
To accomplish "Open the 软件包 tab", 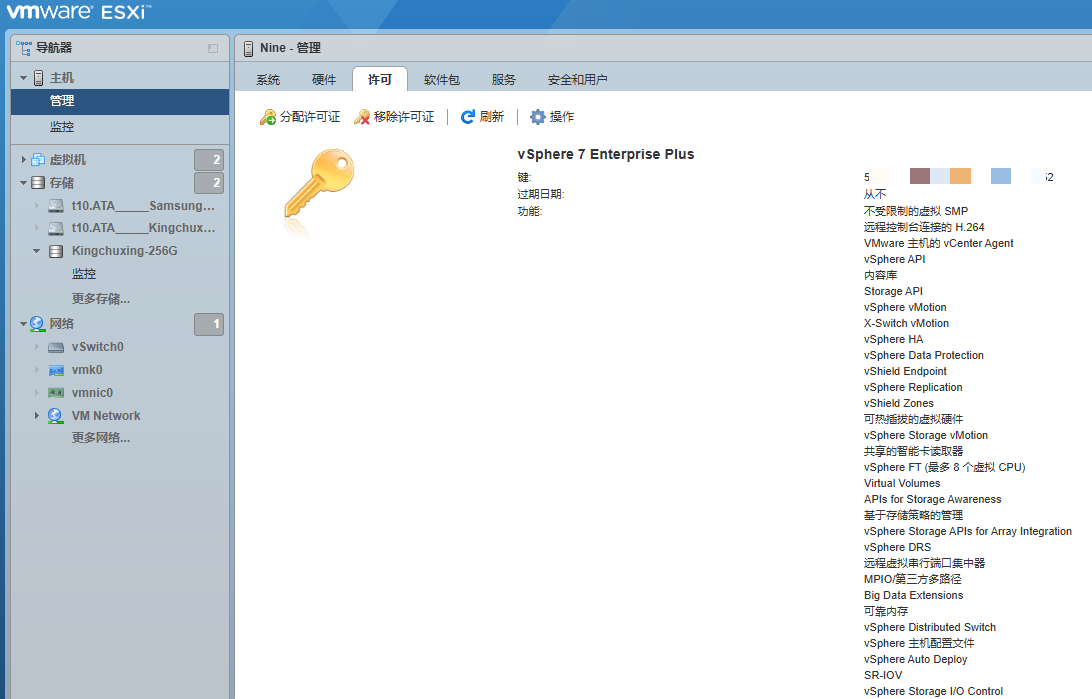I will [442, 79].
